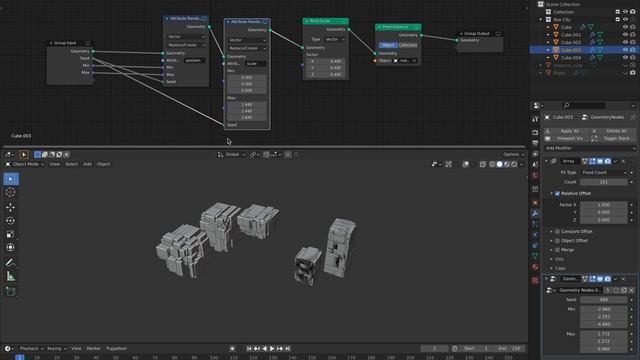Select Cube.003 in the outliner
This screenshot has width=640, height=360.
click(571, 50)
